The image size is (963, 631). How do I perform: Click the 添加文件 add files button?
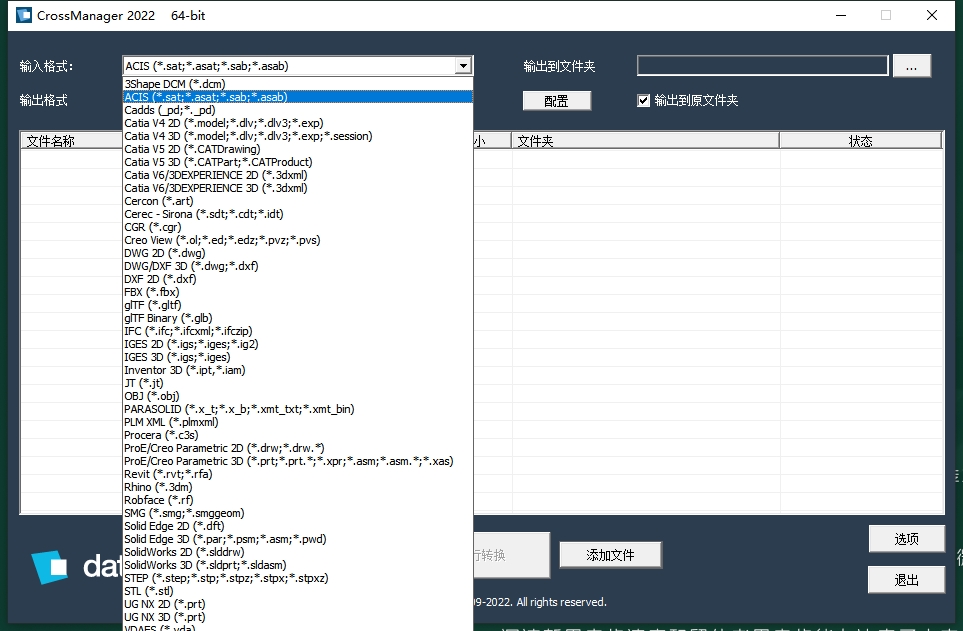point(610,553)
